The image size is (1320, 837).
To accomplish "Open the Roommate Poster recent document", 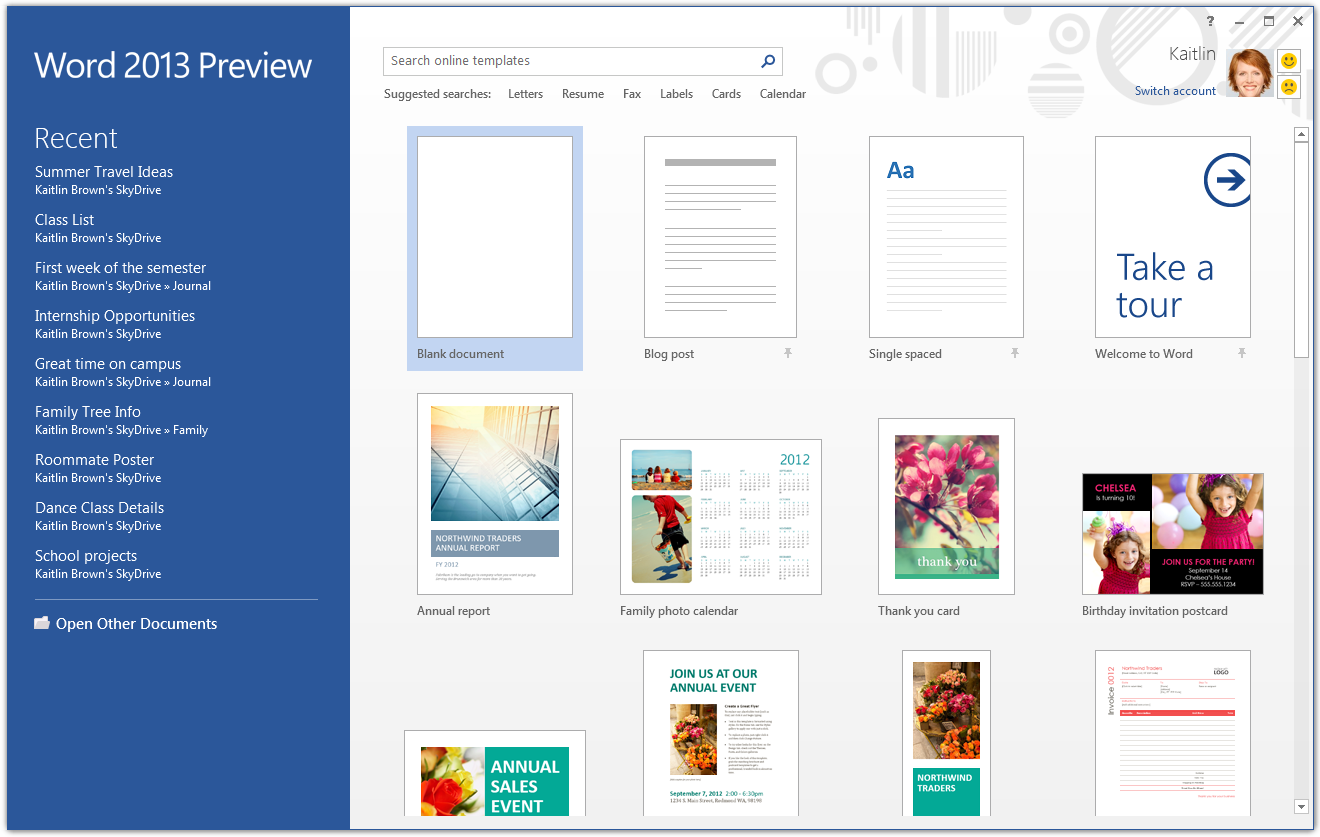I will click(x=95, y=460).
